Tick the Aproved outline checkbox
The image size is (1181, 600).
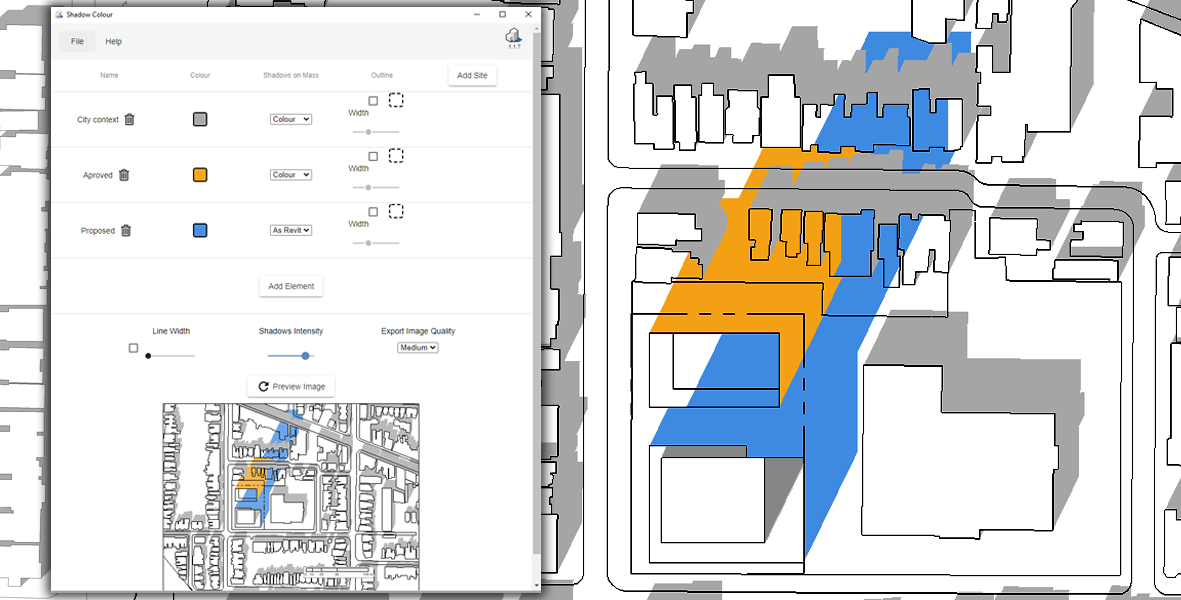(x=373, y=157)
